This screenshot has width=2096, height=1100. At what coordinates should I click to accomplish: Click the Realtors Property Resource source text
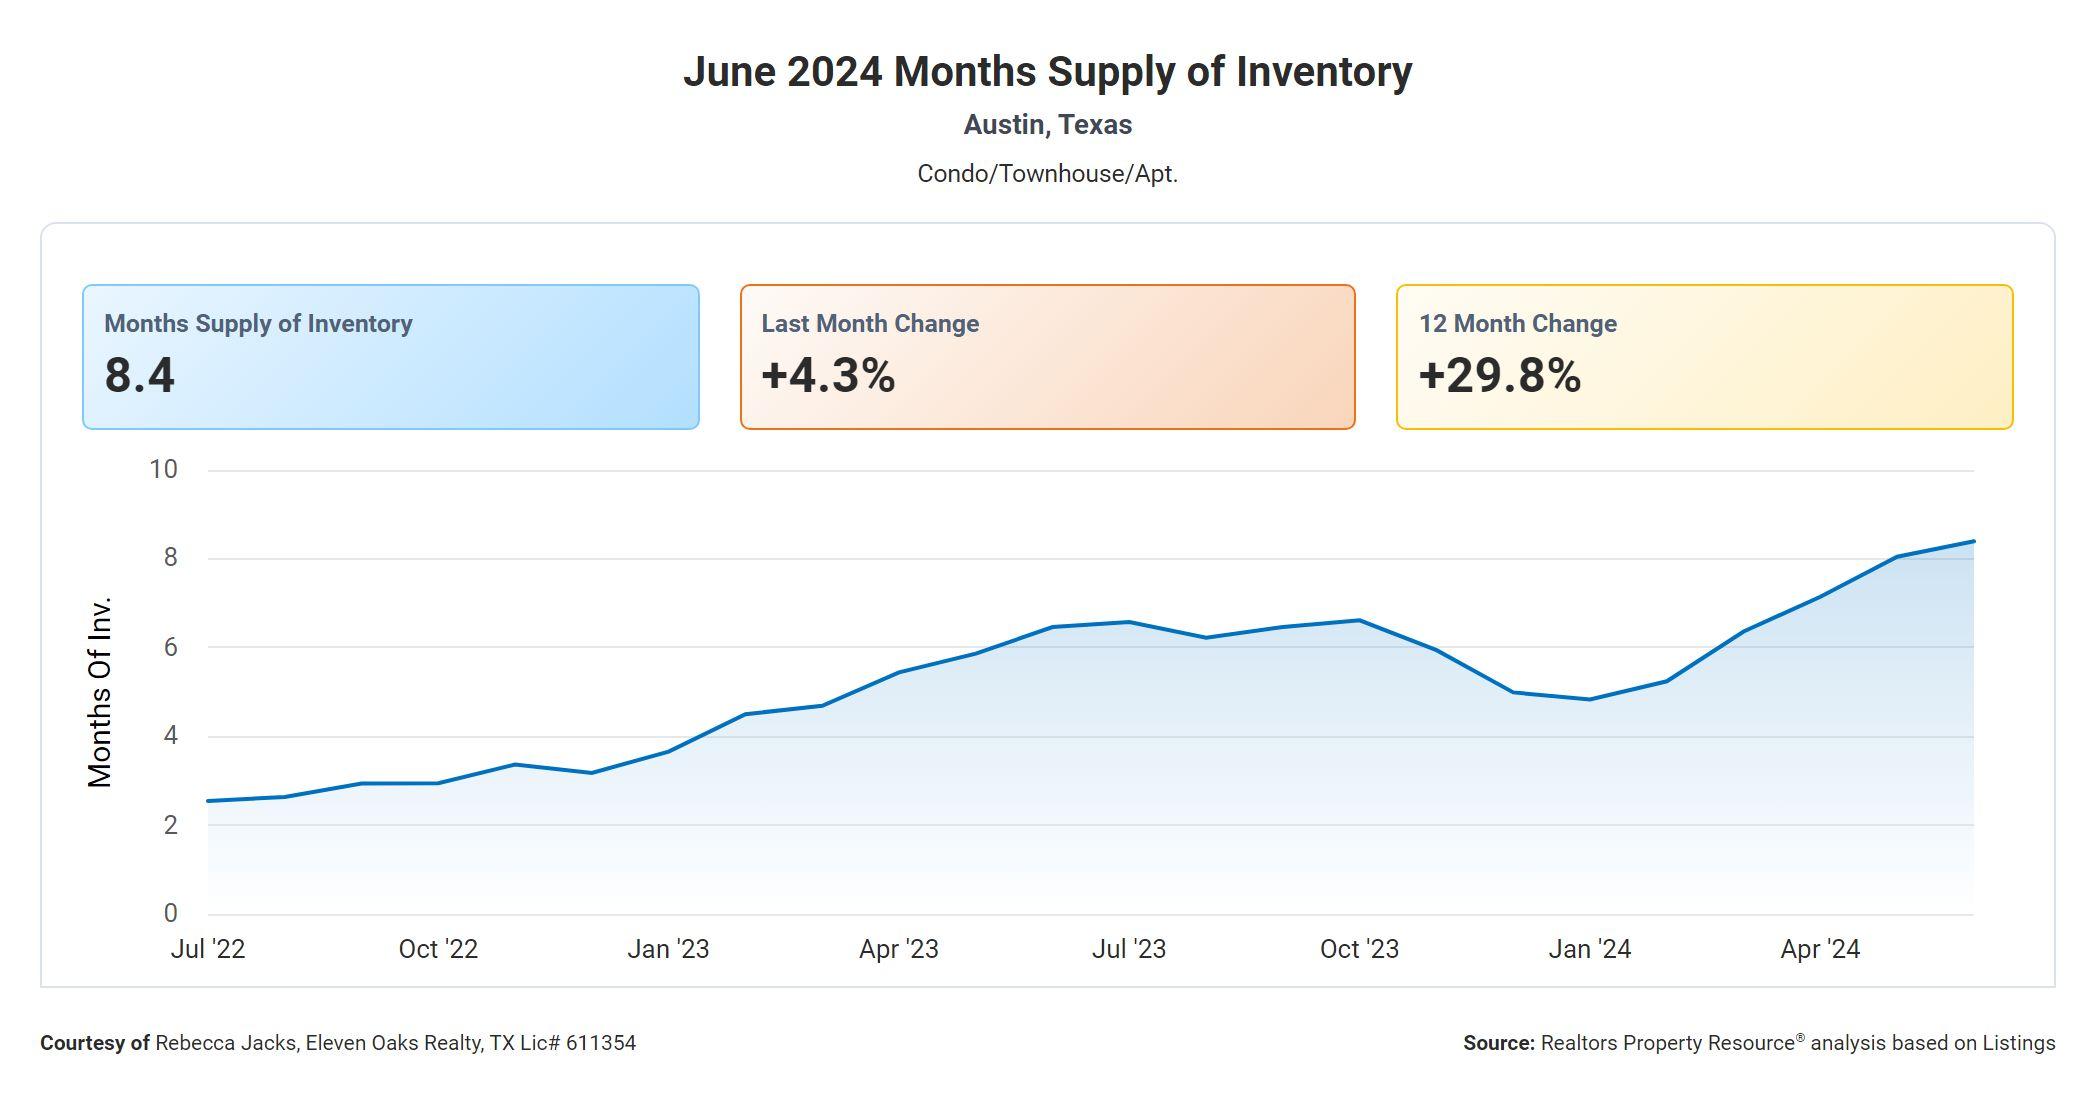point(1759,1043)
